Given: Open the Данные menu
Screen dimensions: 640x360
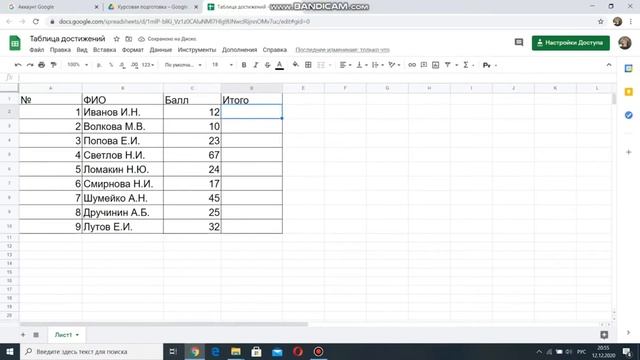Looking at the screenshot, I should (x=160, y=50).
